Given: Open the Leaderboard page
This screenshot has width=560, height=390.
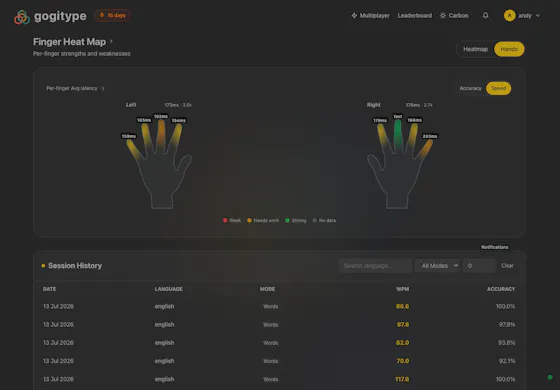Looking at the screenshot, I should tap(415, 16).
